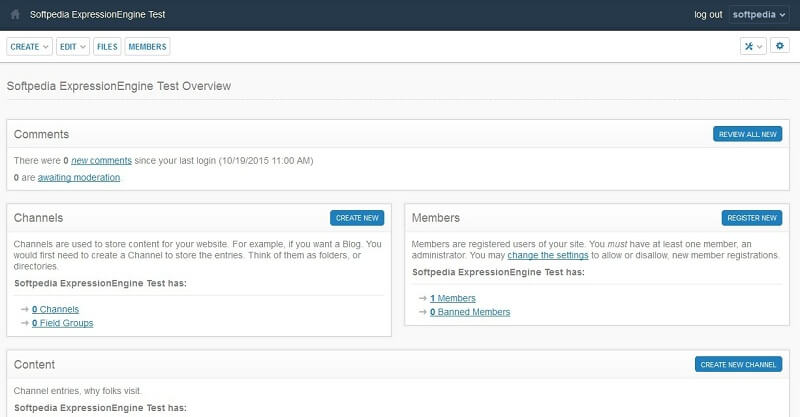Screen dimensions: 800x417
Task: Click the Softpedia ExpressionEngine Test Overview heading
Action: (119, 86)
